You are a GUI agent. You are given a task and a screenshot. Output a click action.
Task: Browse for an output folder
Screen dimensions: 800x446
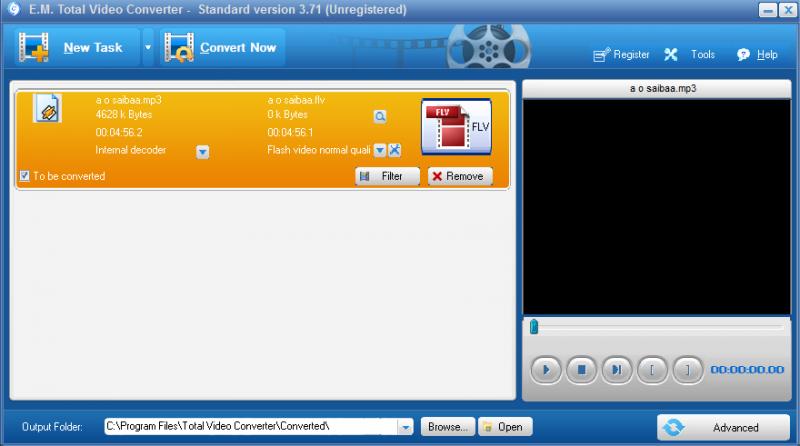click(x=447, y=427)
